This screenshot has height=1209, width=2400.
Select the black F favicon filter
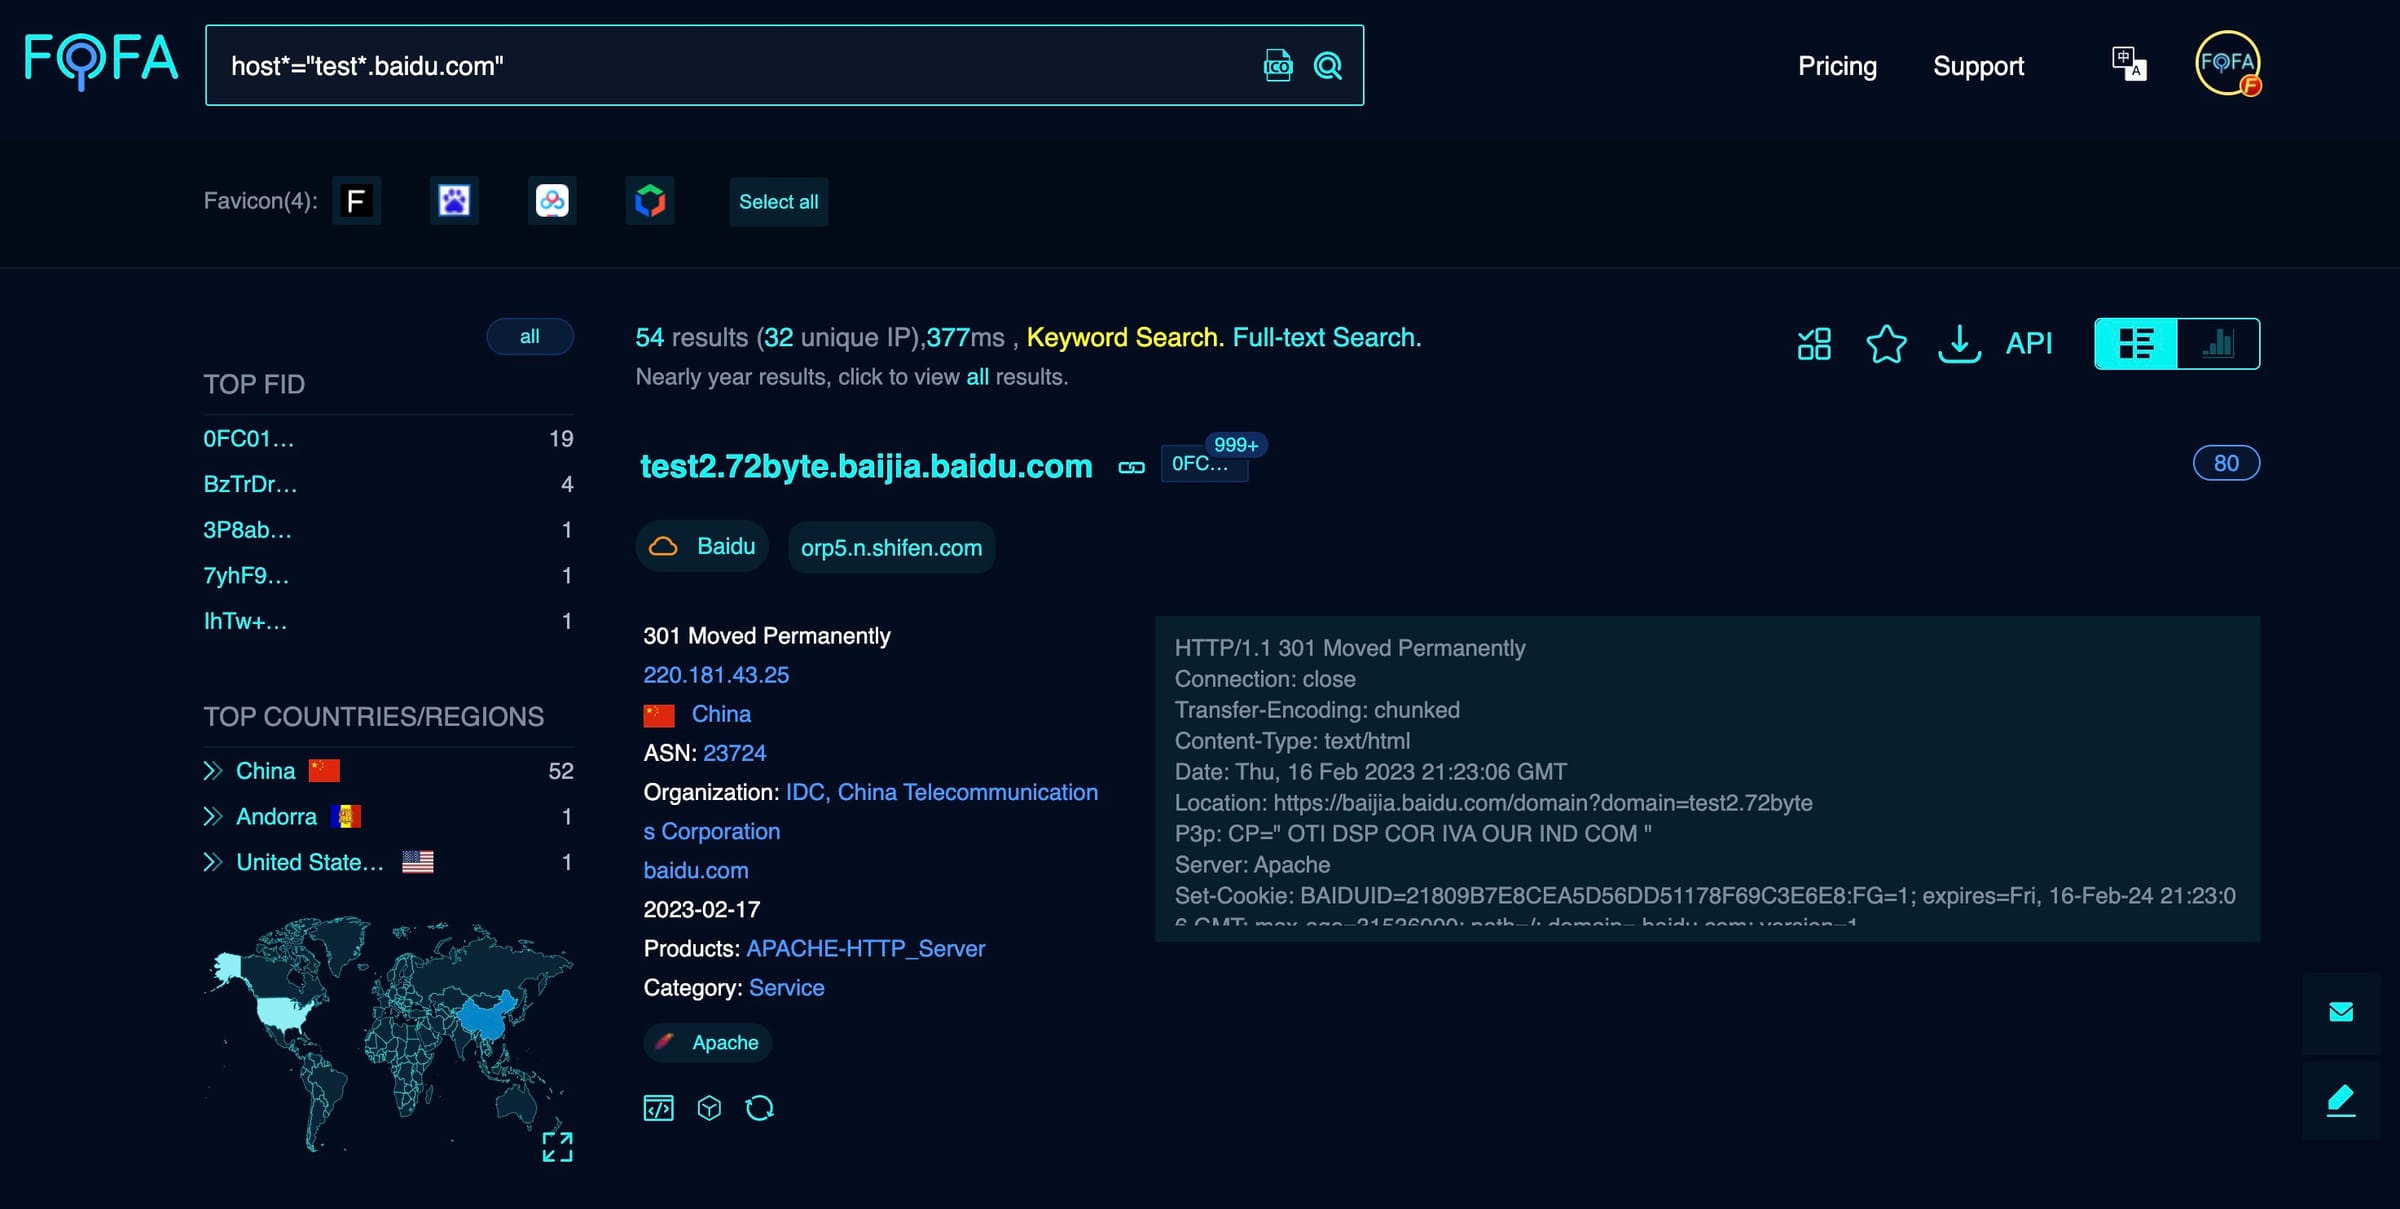pos(357,200)
